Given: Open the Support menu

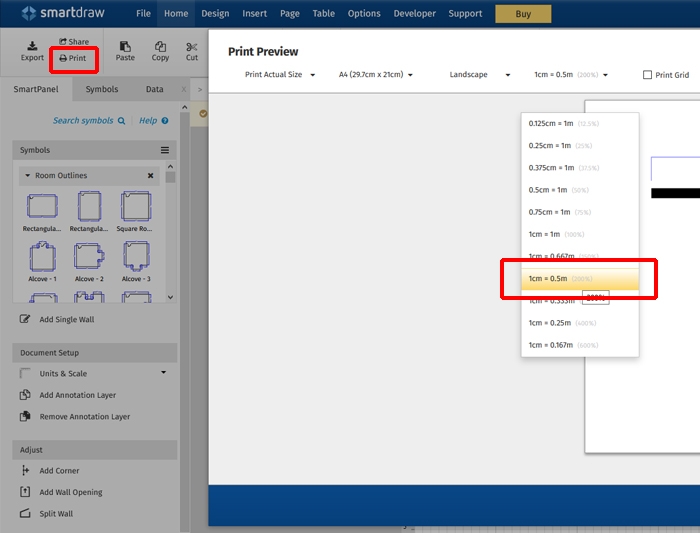Looking at the screenshot, I should click(x=465, y=13).
